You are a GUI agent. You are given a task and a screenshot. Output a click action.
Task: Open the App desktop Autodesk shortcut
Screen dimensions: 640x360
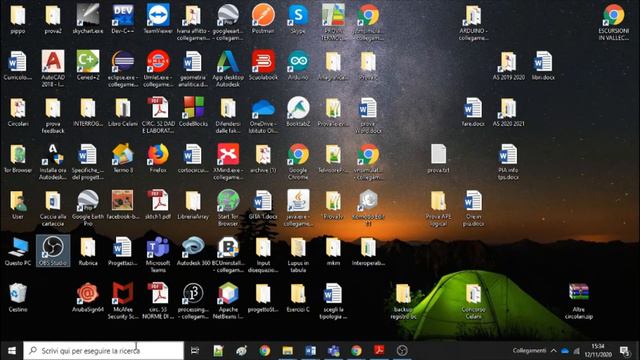point(228,69)
